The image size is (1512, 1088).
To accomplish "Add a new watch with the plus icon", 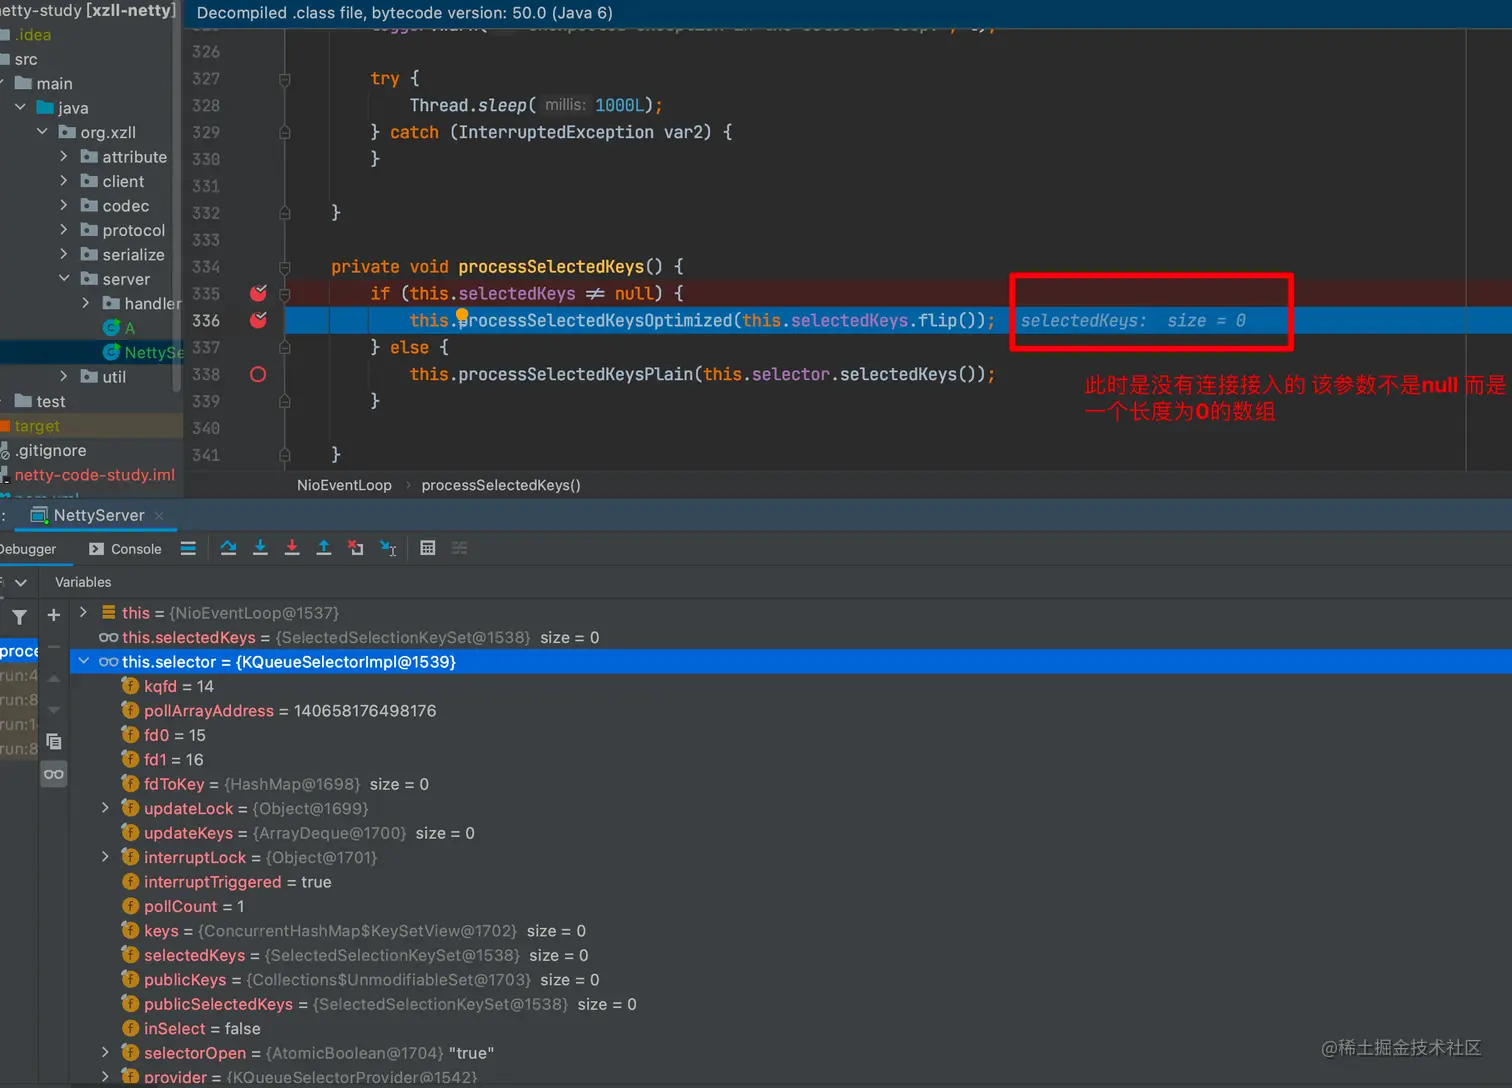I will [x=54, y=615].
